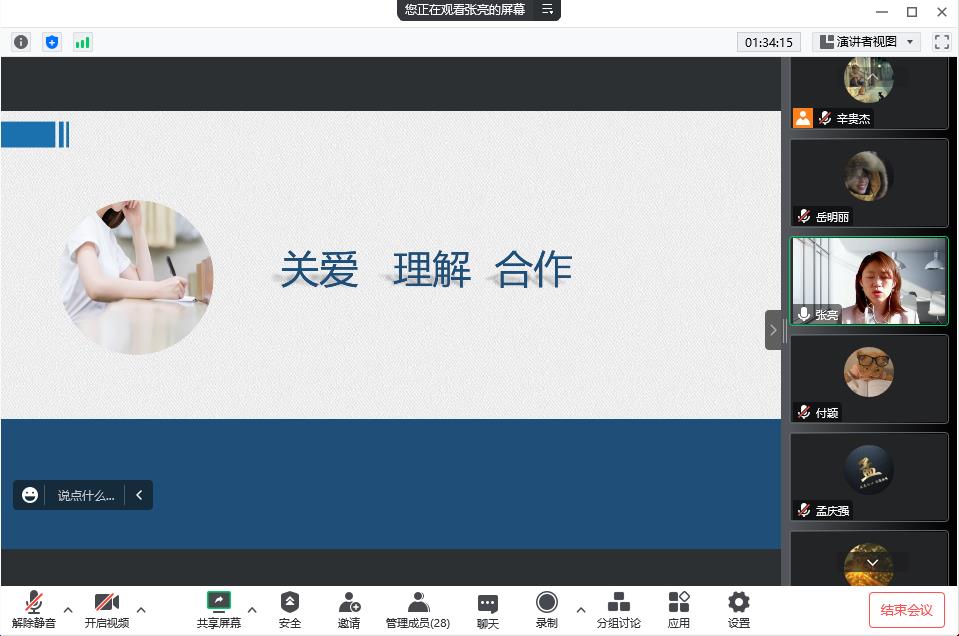Open the 应用 apps menu
Screen dimensions: 959x636
pyautogui.click(x=678, y=610)
